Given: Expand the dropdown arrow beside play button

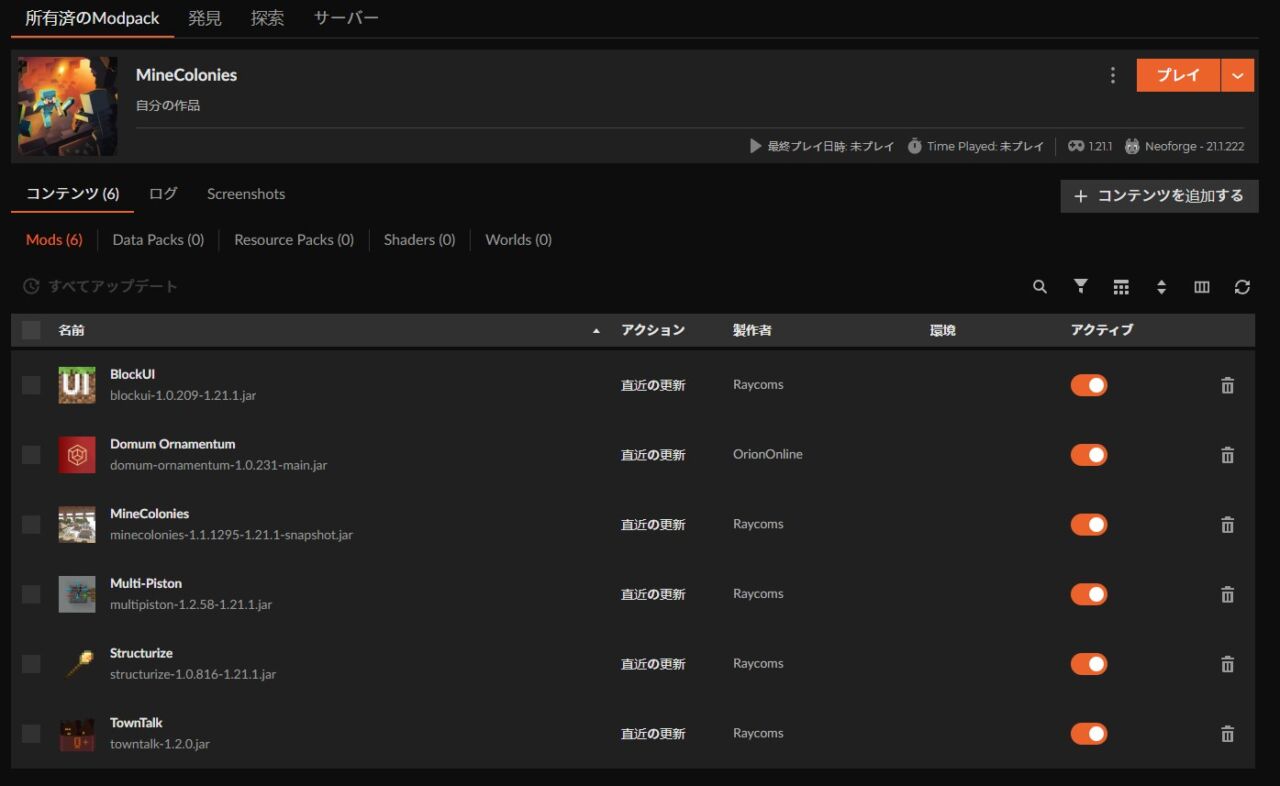Looking at the screenshot, I should 1238,75.
